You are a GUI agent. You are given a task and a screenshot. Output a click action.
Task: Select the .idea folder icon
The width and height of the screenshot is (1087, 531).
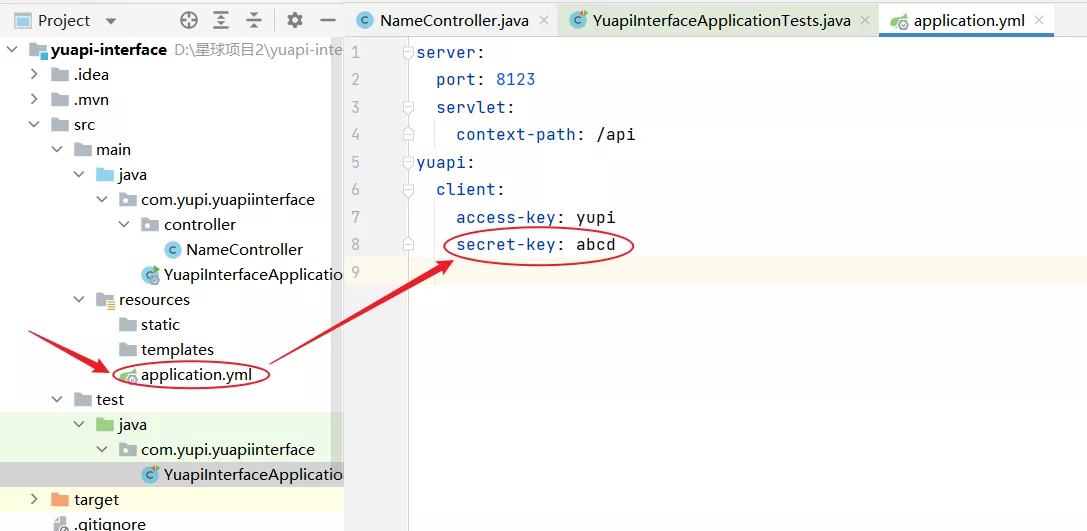pos(60,75)
